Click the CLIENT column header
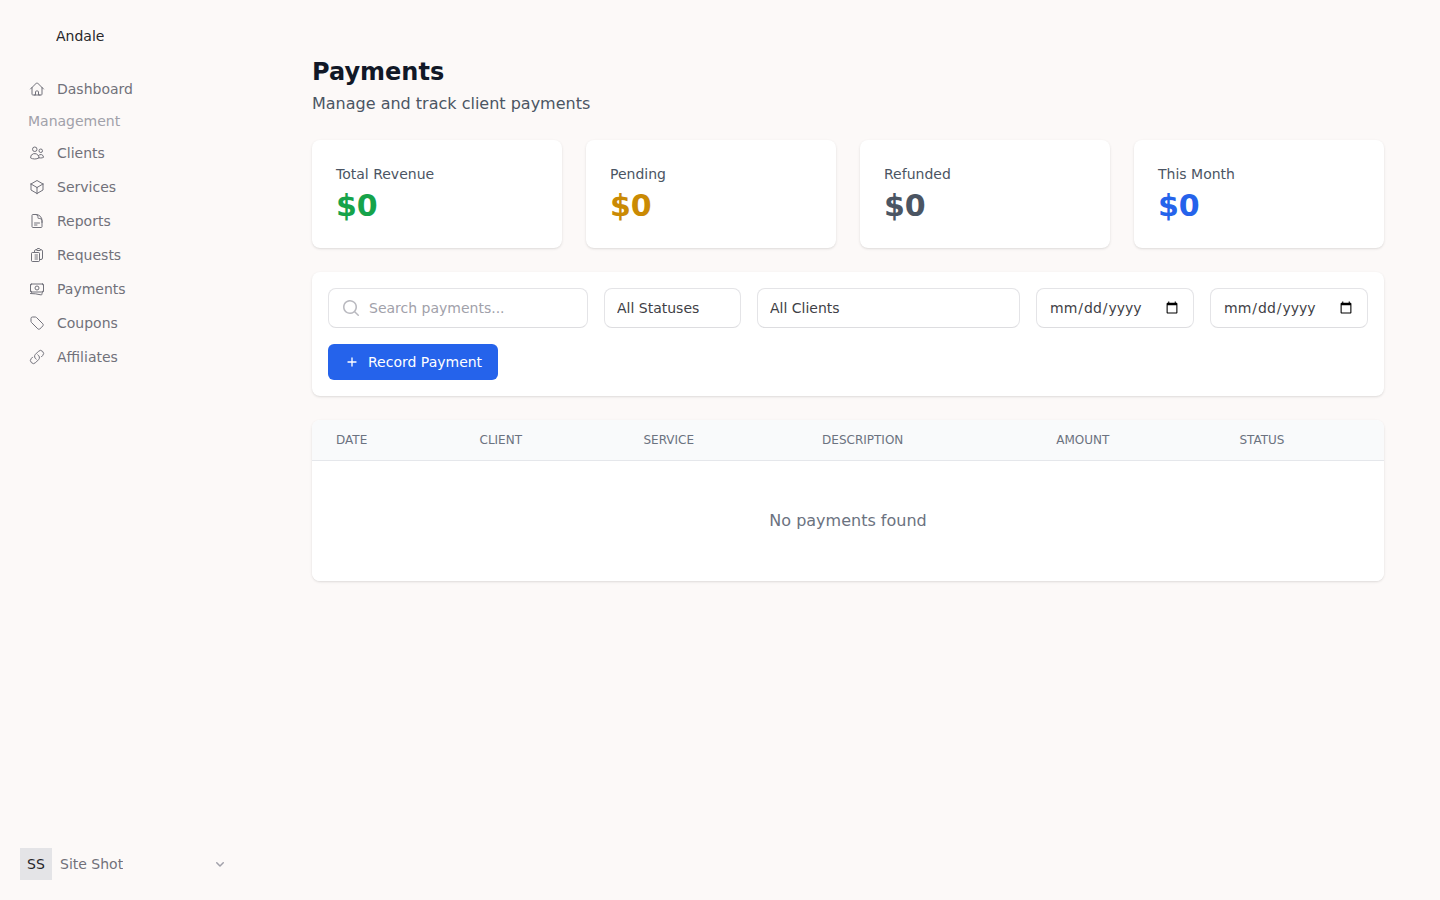 coord(501,440)
